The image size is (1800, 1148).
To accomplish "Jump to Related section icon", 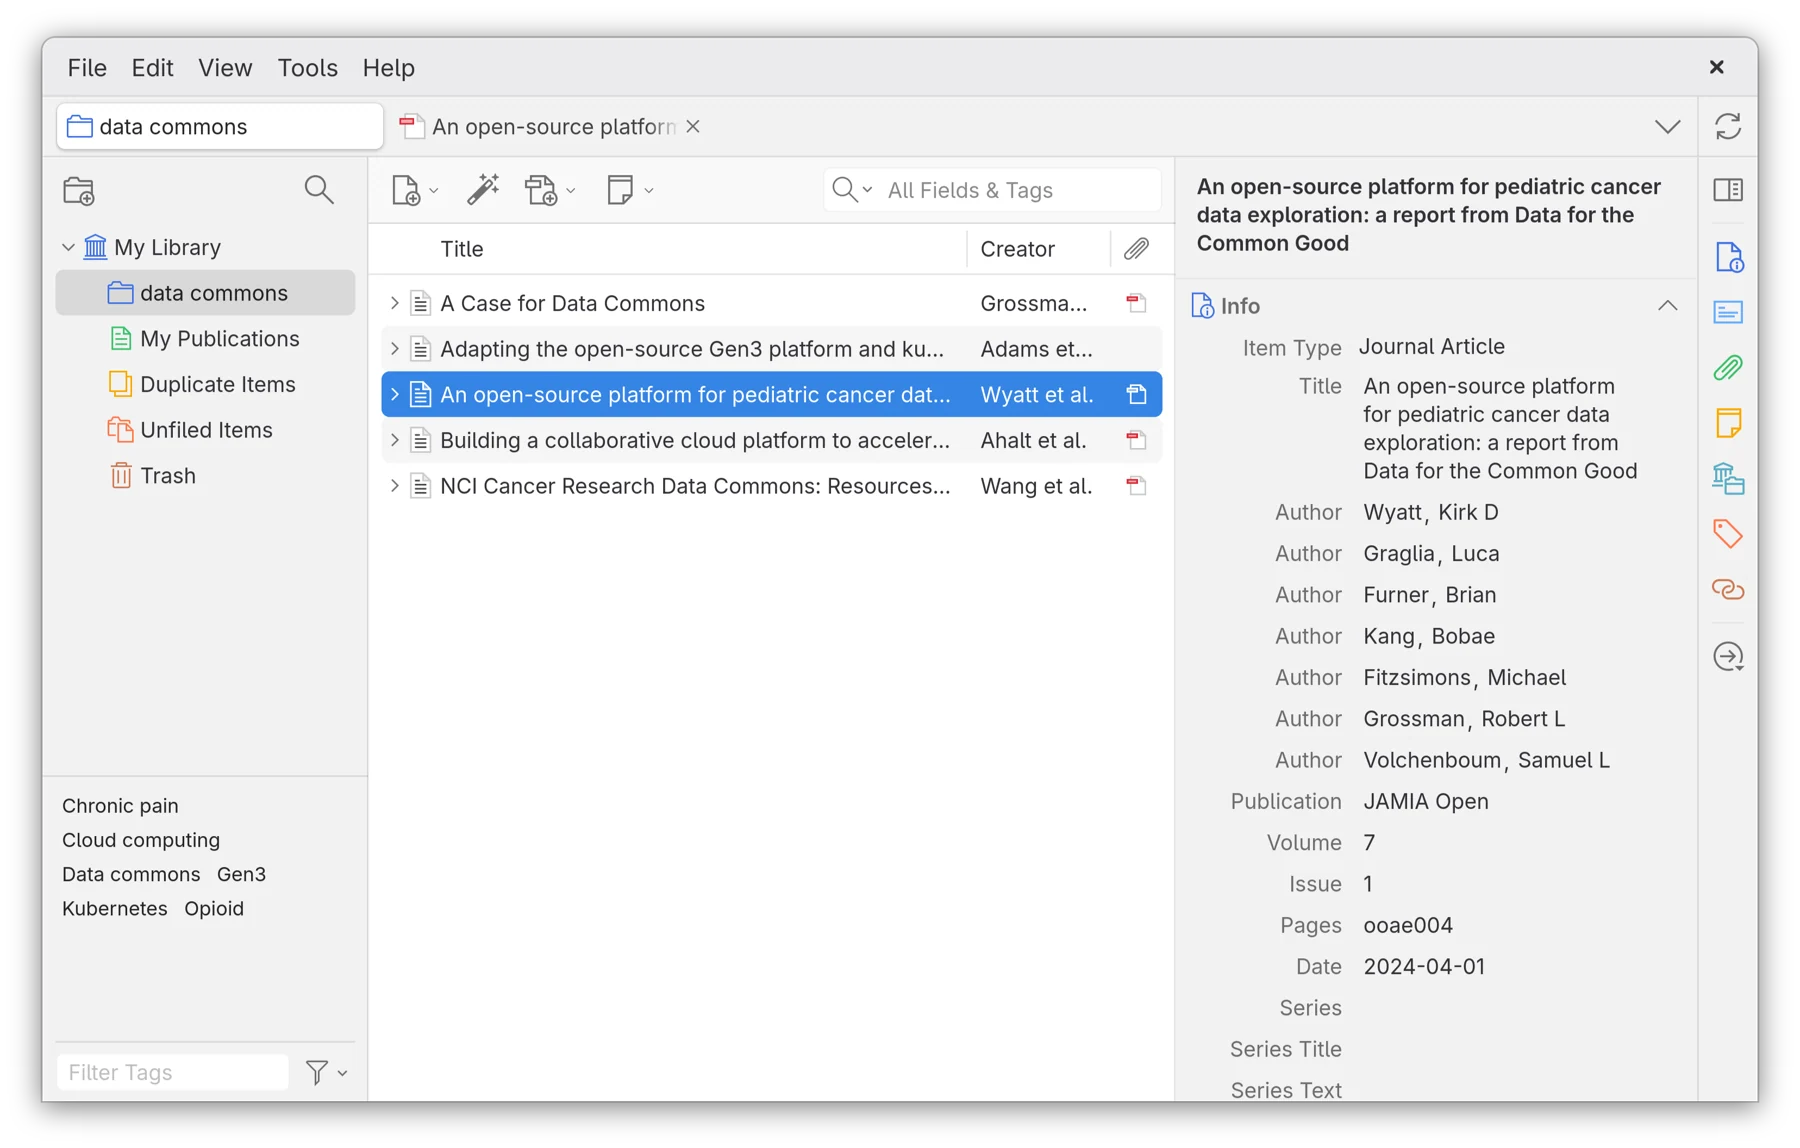I will click(x=1728, y=590).
